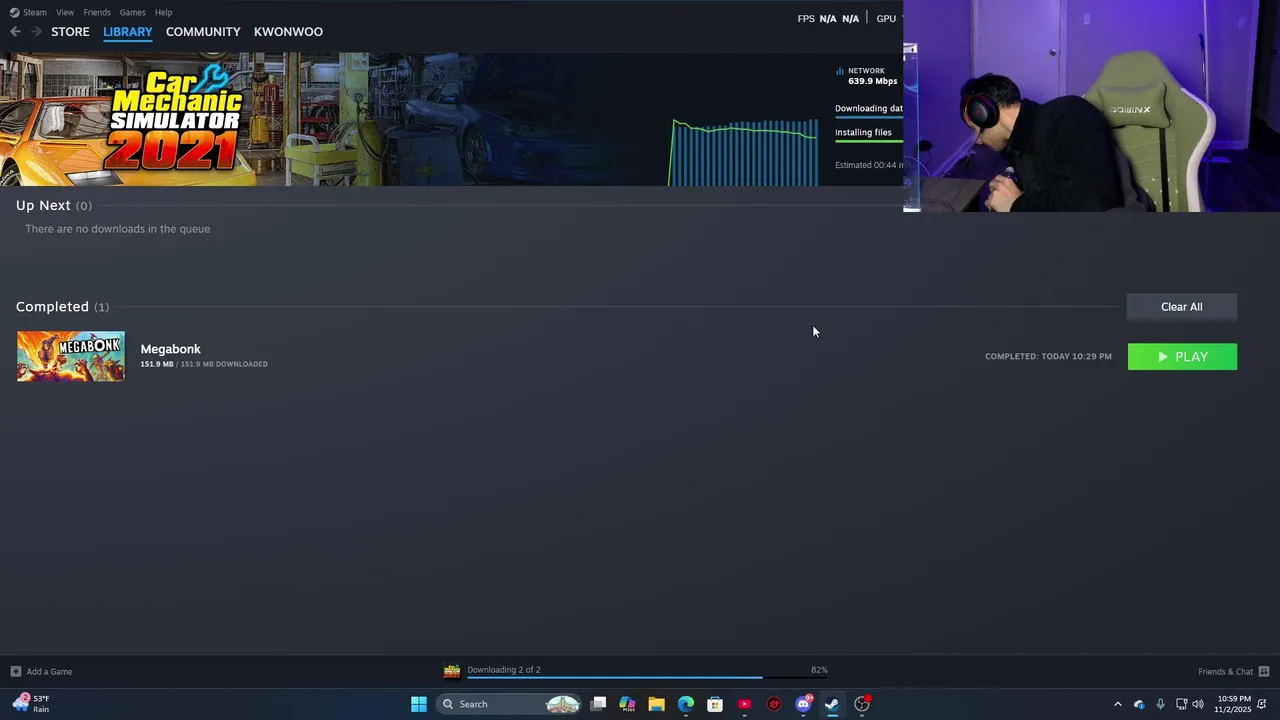This screenshot has height=720, width=1280.
Task: Click the network tray icon
Action: pos(1181,704)
